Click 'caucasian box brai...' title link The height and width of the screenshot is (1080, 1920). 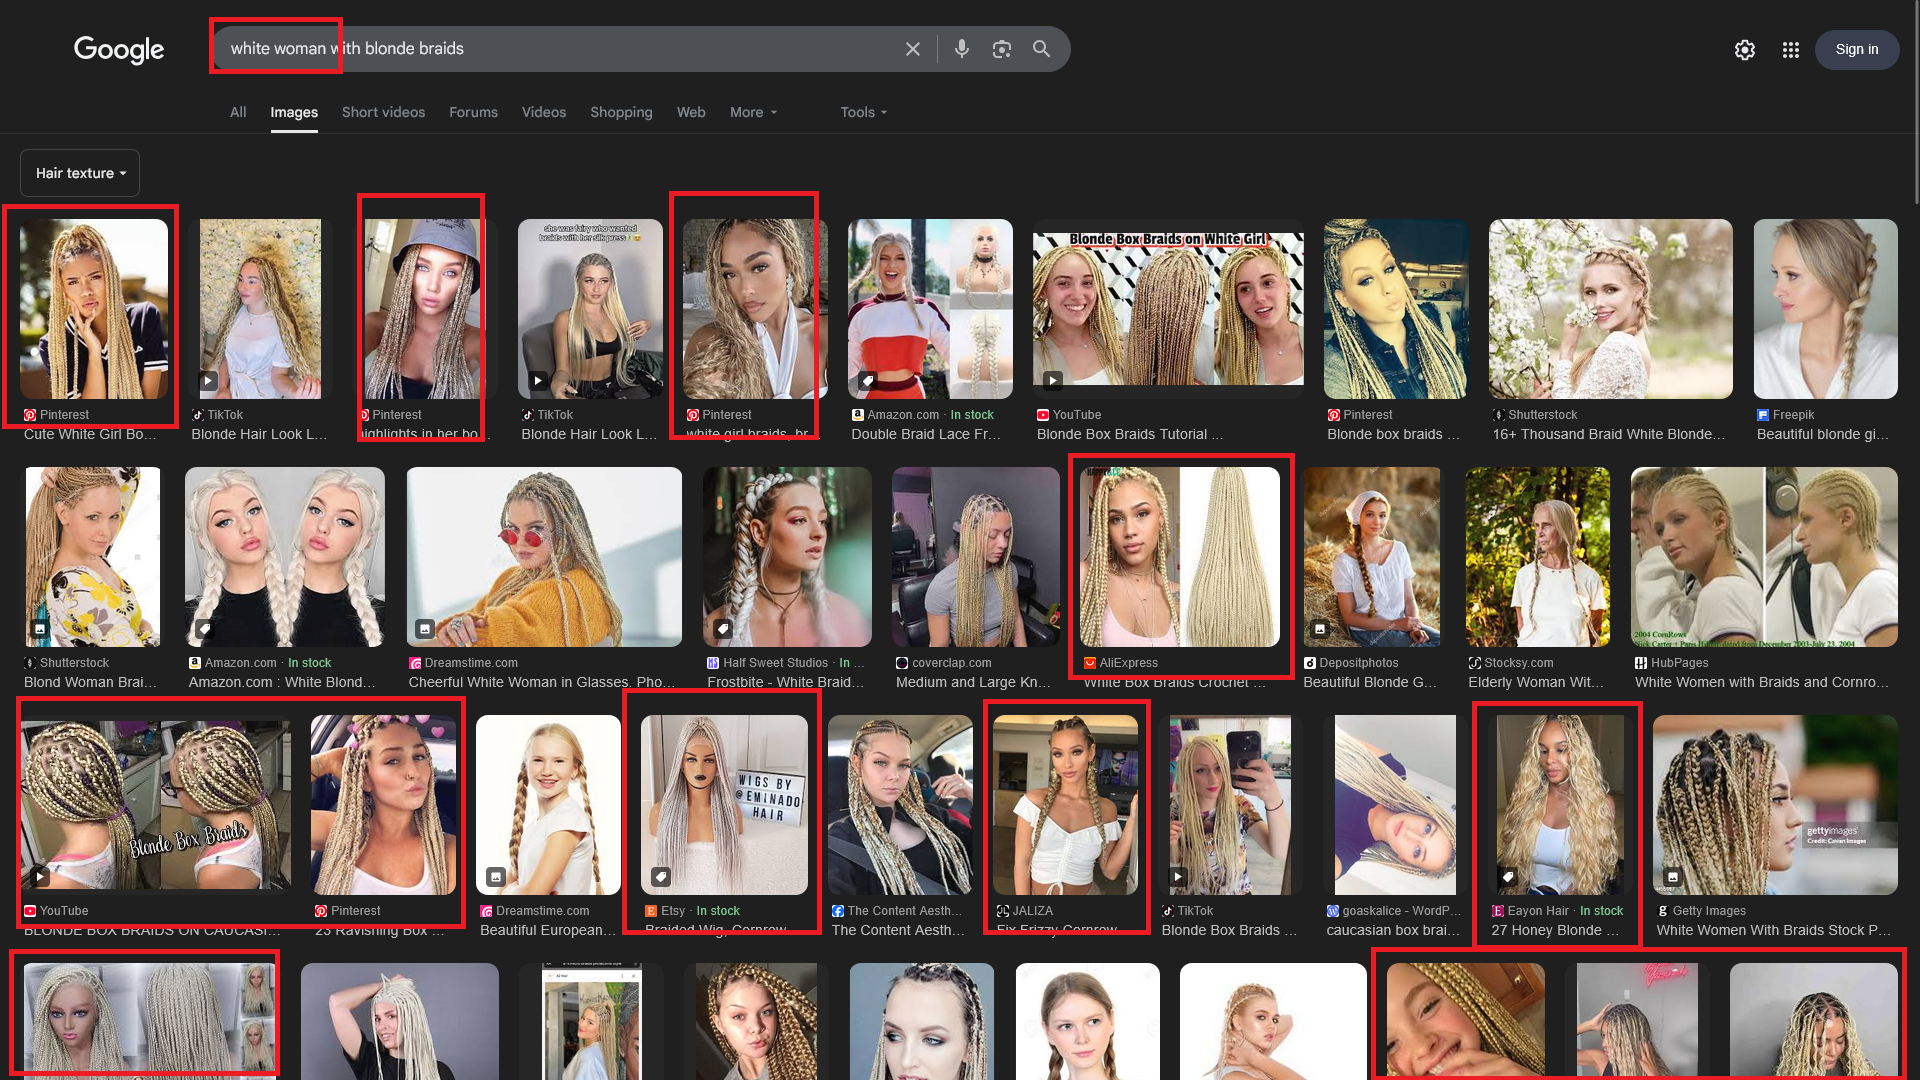click(1392, 930)
